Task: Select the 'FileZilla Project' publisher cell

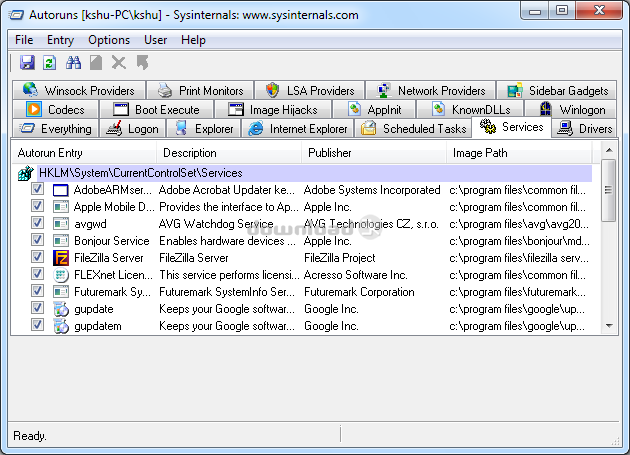Action: pyautogui.click(x=340, y=258)
